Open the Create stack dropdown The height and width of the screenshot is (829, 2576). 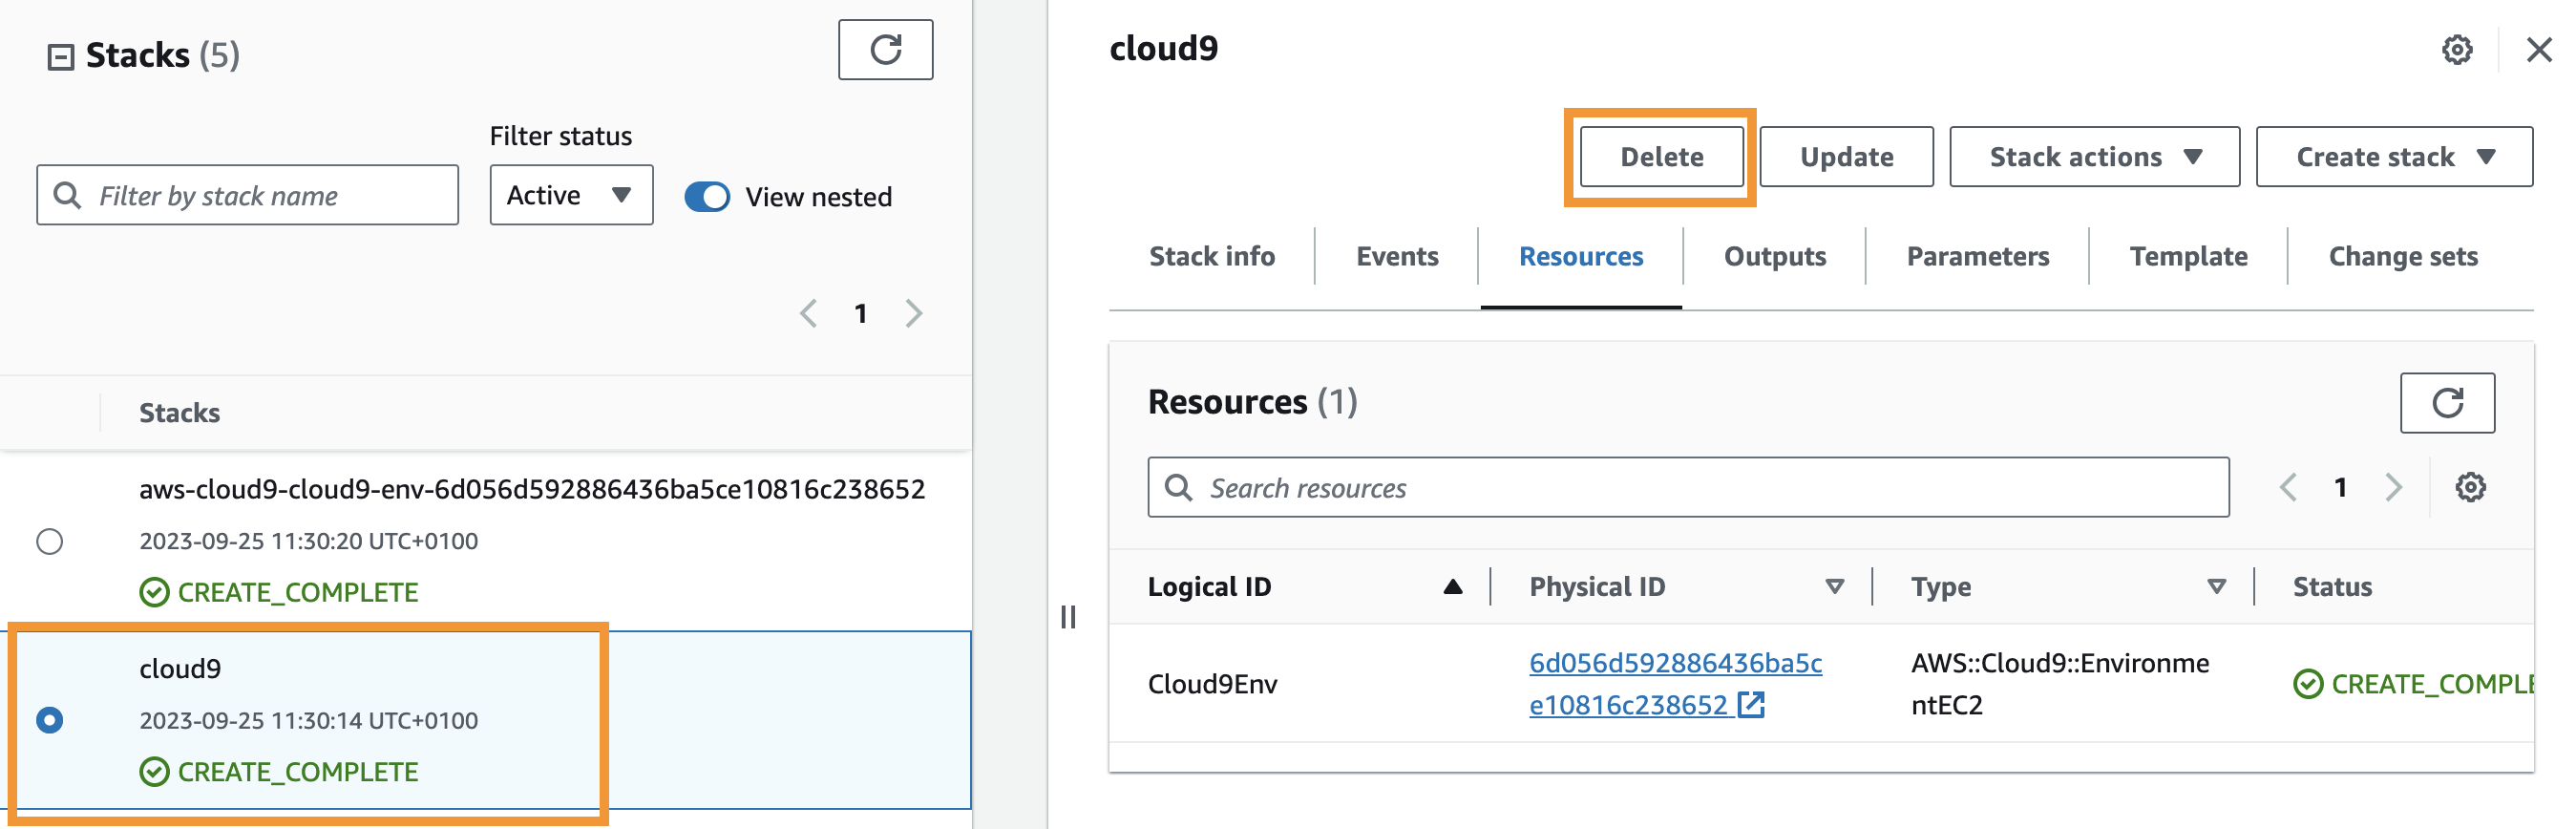click(2394, 157)
